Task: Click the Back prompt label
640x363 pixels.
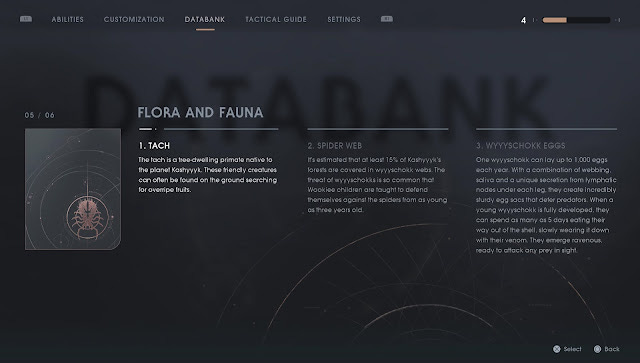Action: pos(612,349)
